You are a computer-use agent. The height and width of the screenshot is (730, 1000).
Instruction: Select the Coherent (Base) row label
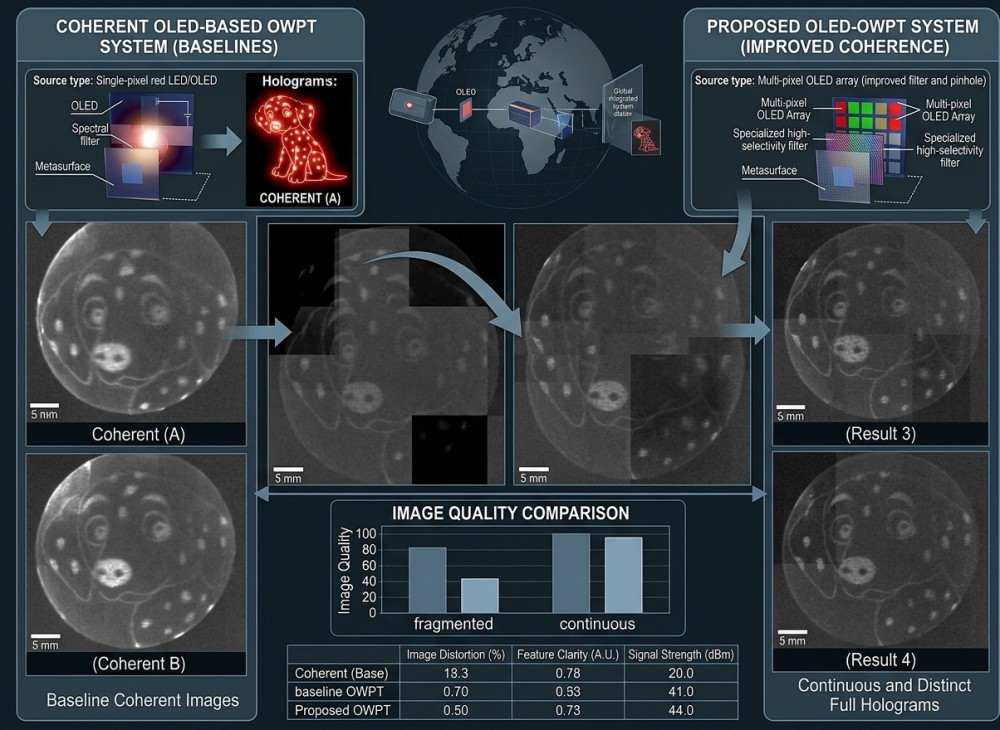point(341,673)
